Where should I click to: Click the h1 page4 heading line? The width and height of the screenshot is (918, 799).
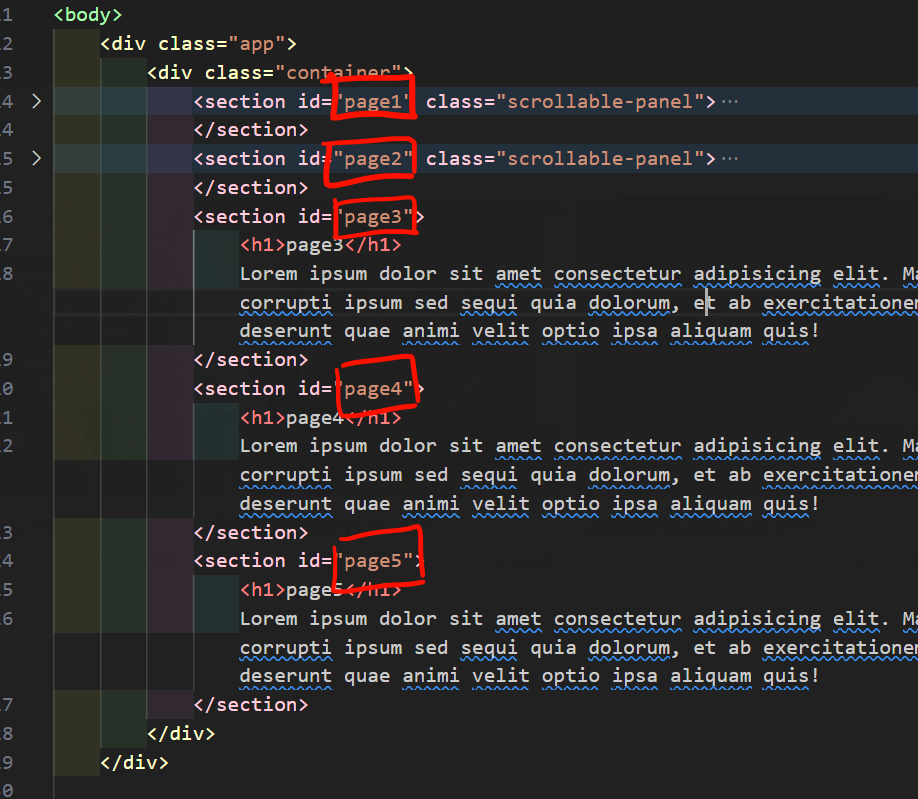point(321,418)
